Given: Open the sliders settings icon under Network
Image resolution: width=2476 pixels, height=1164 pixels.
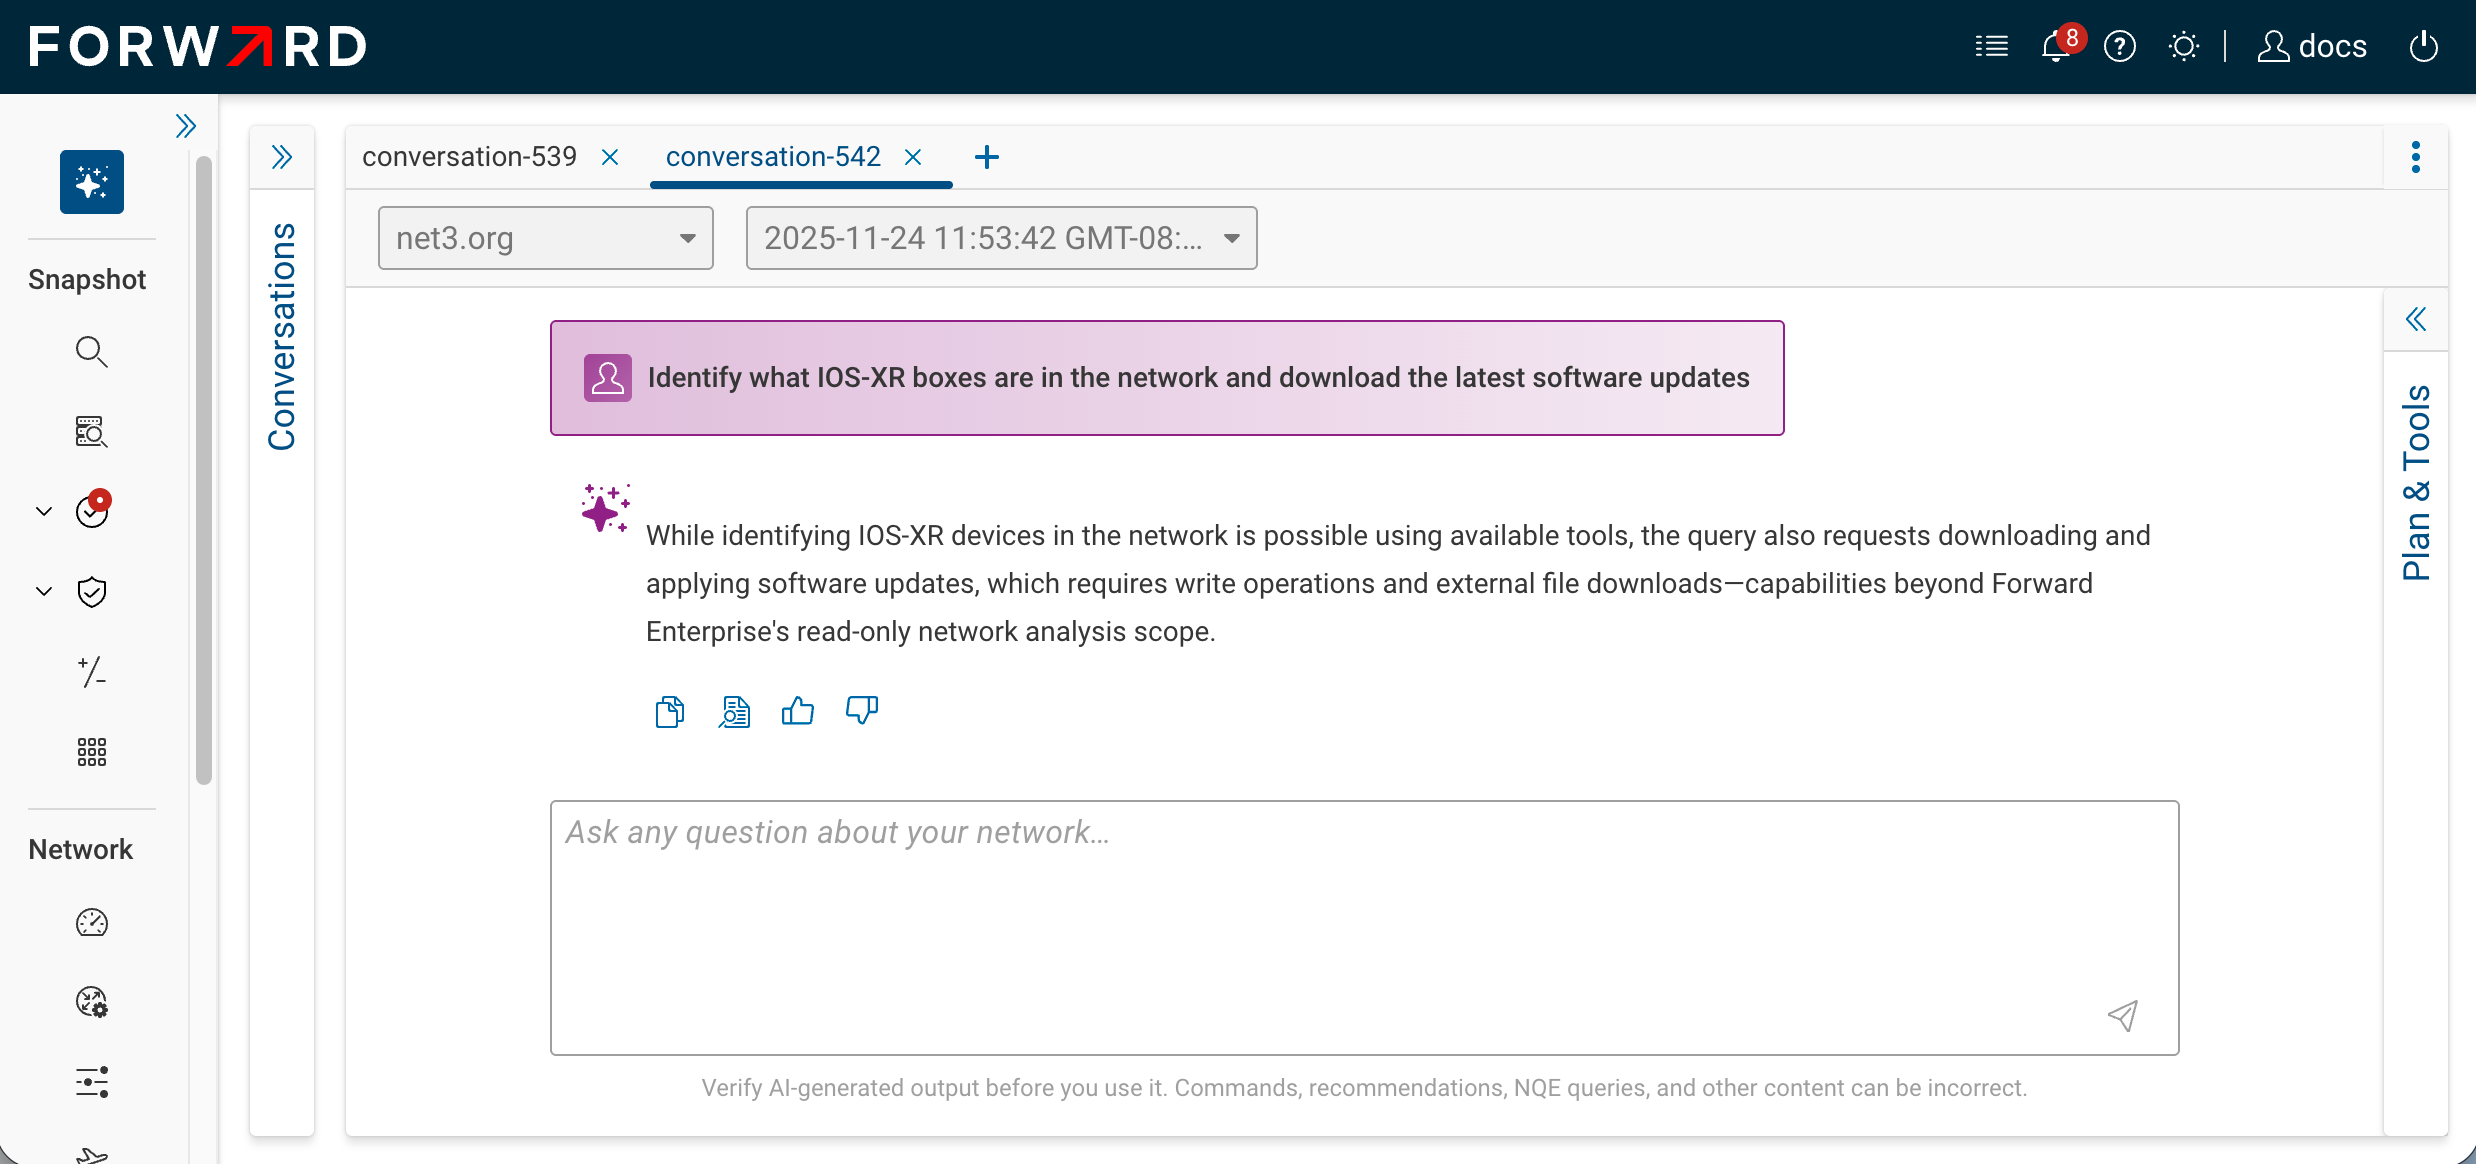Looking at the screenshot, I should tap(92, 1082).
